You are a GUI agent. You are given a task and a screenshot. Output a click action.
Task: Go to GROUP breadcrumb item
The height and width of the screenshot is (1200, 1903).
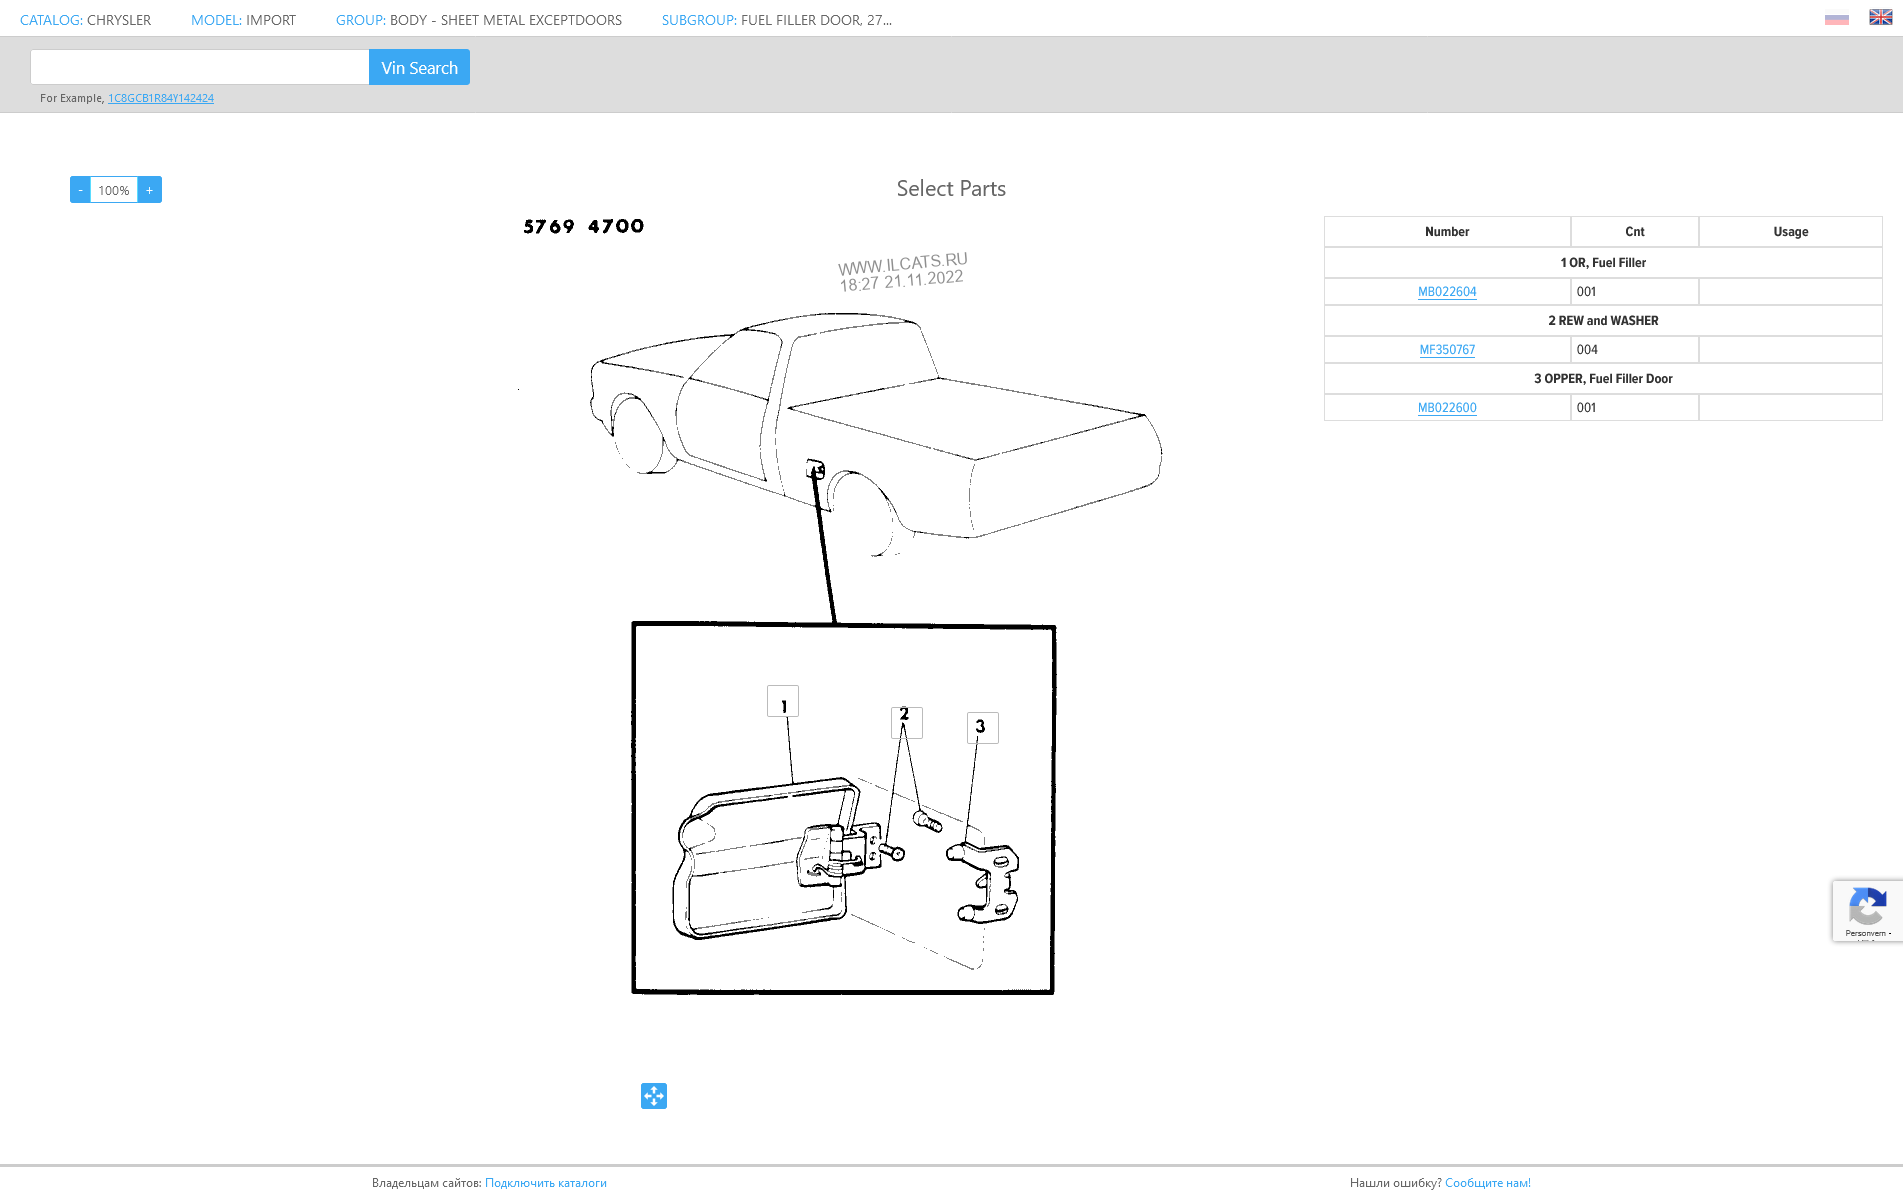click(479, 20)
